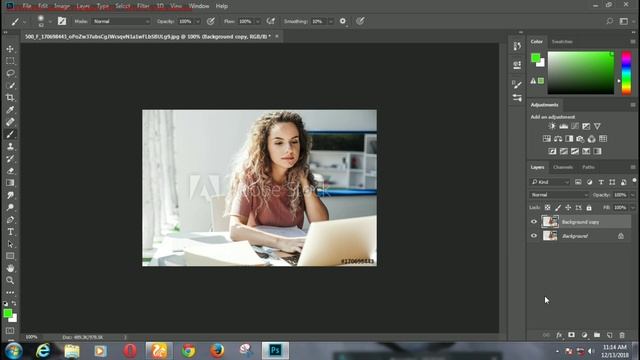
Task: Open the File menu
Action: (x=27, y=6)
